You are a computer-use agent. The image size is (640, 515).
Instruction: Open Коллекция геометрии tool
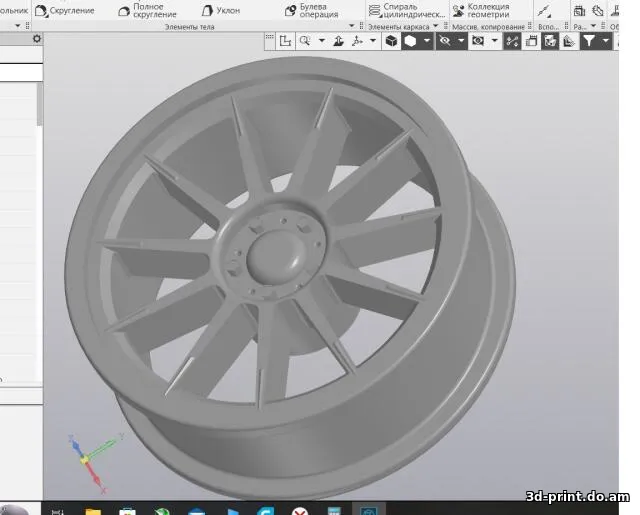coord(482,11)
